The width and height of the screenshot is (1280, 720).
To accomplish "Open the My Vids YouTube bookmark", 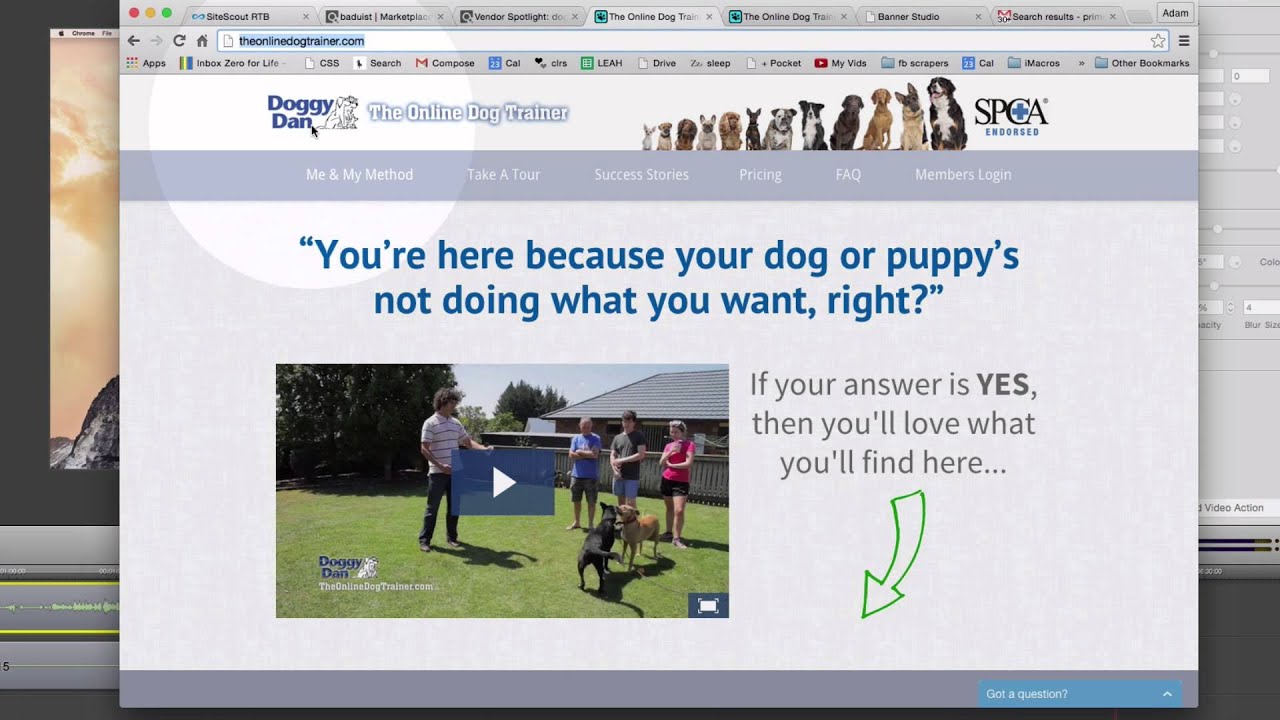I will pyautogui.click(x=841, y=63).
